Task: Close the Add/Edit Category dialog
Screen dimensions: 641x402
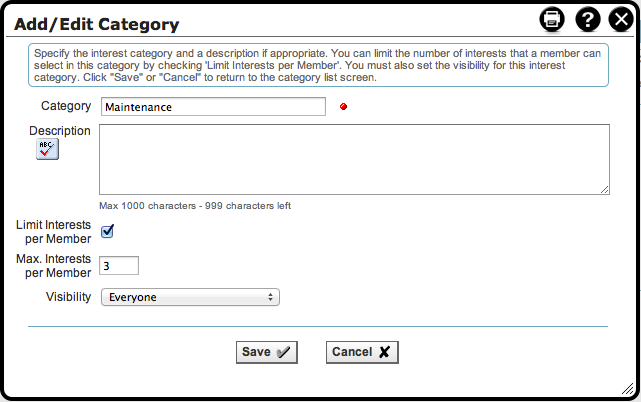Action: pyautogui.click(x=620, y=19)
